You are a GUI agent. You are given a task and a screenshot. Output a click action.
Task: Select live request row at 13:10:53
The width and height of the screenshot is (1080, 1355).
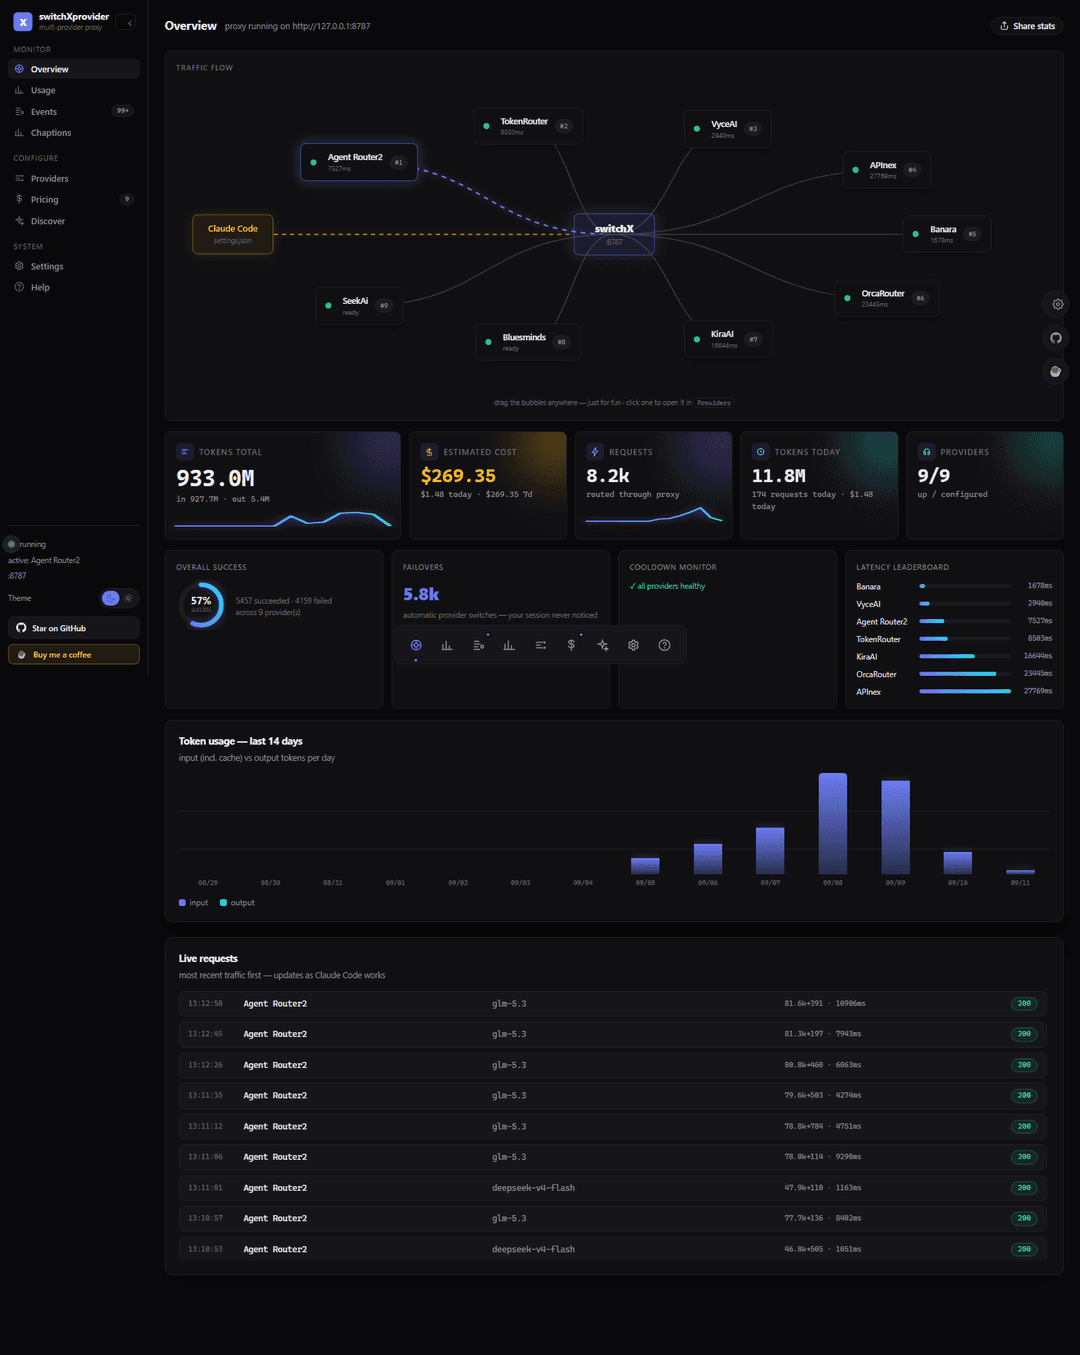pyautogui.click(x=613, y=1249)
